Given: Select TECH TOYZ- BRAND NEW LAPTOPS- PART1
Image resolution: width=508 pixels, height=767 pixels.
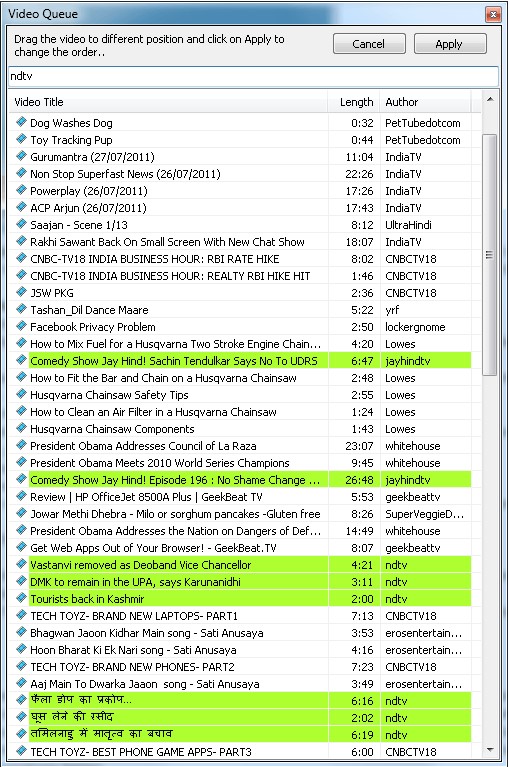Looking at the screenshot, I should click(x=240, y=616).
